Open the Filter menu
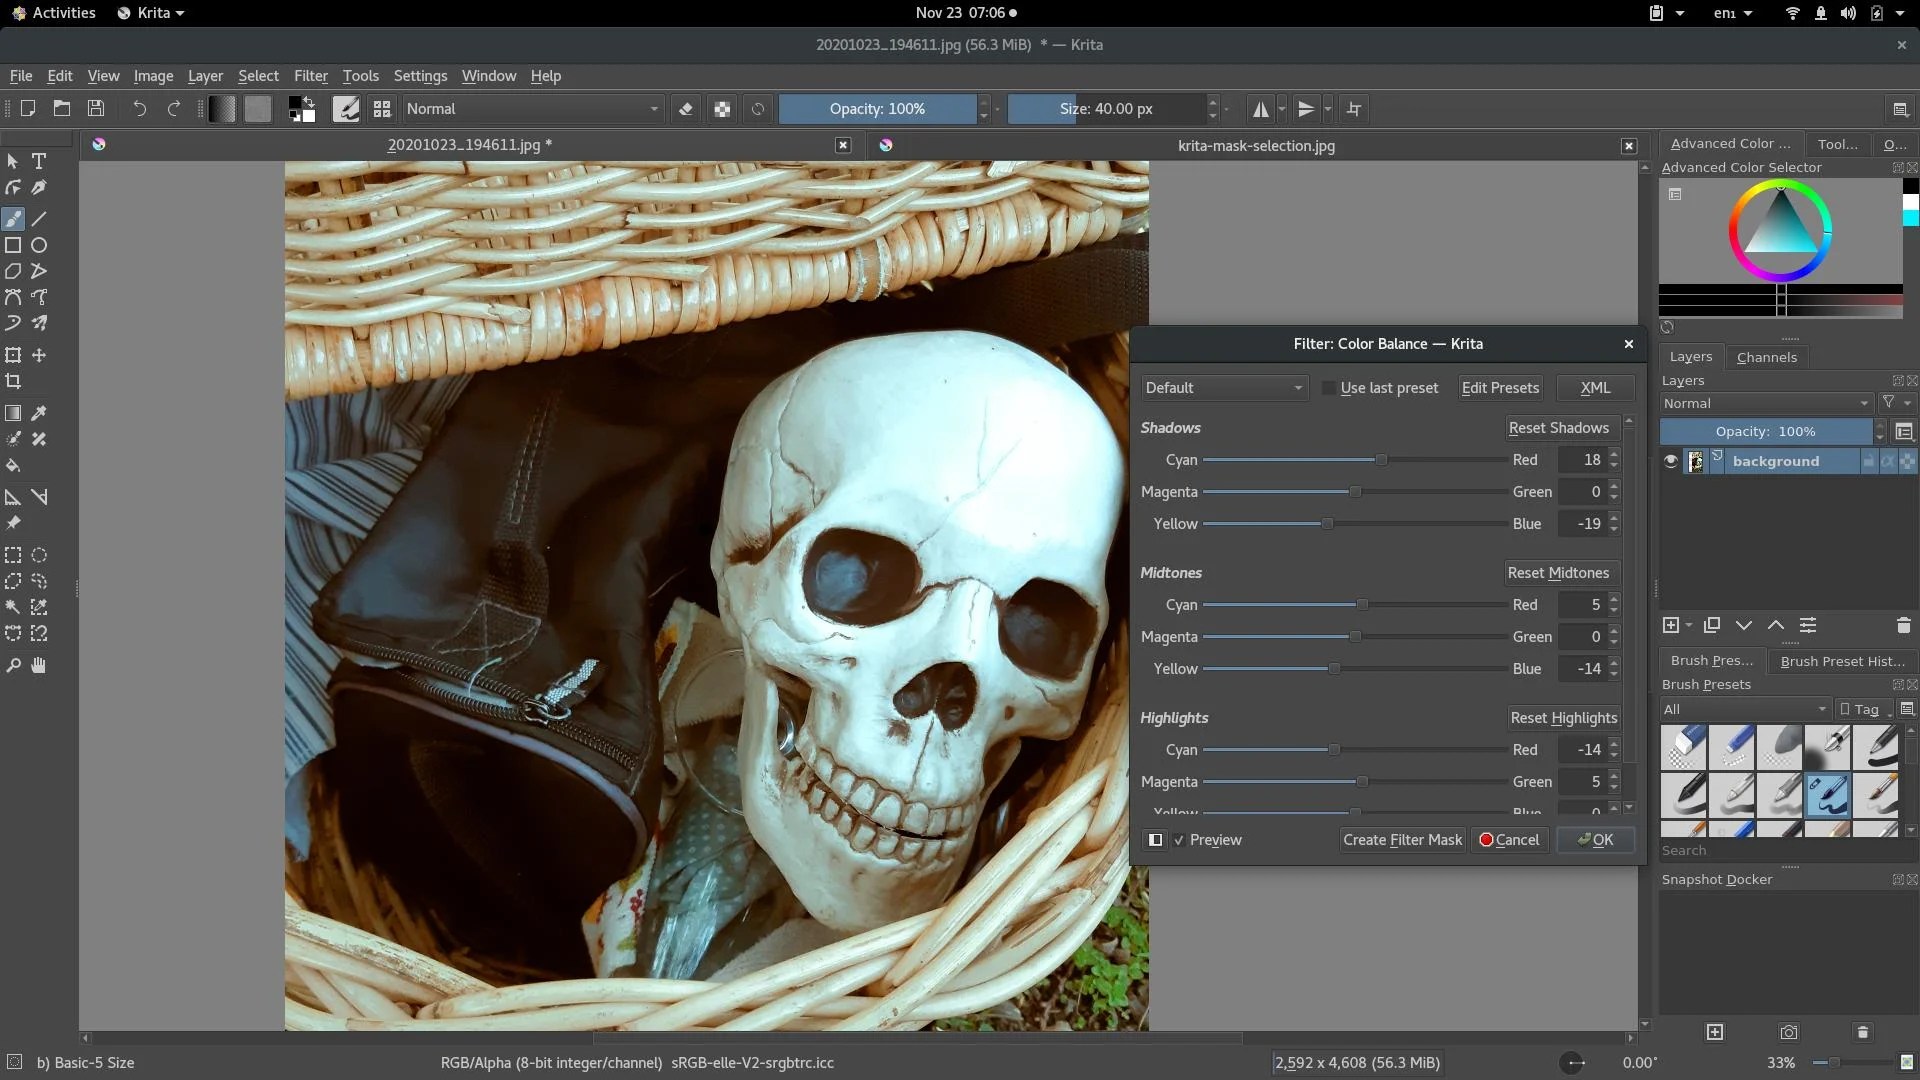 tap(310, 75)
